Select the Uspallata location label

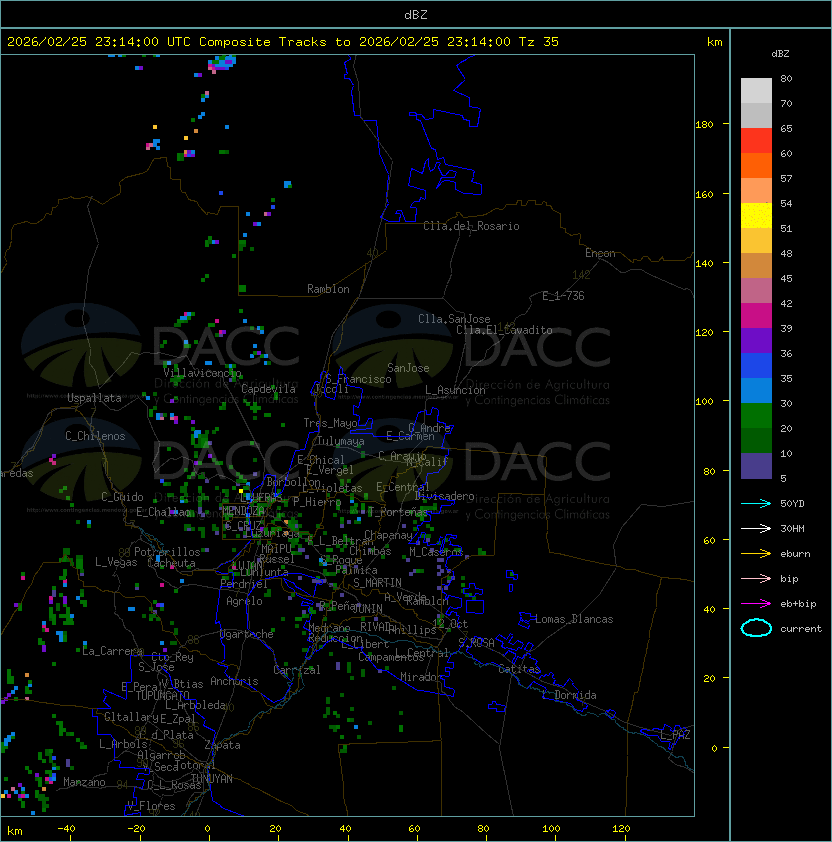pos(94,398)
